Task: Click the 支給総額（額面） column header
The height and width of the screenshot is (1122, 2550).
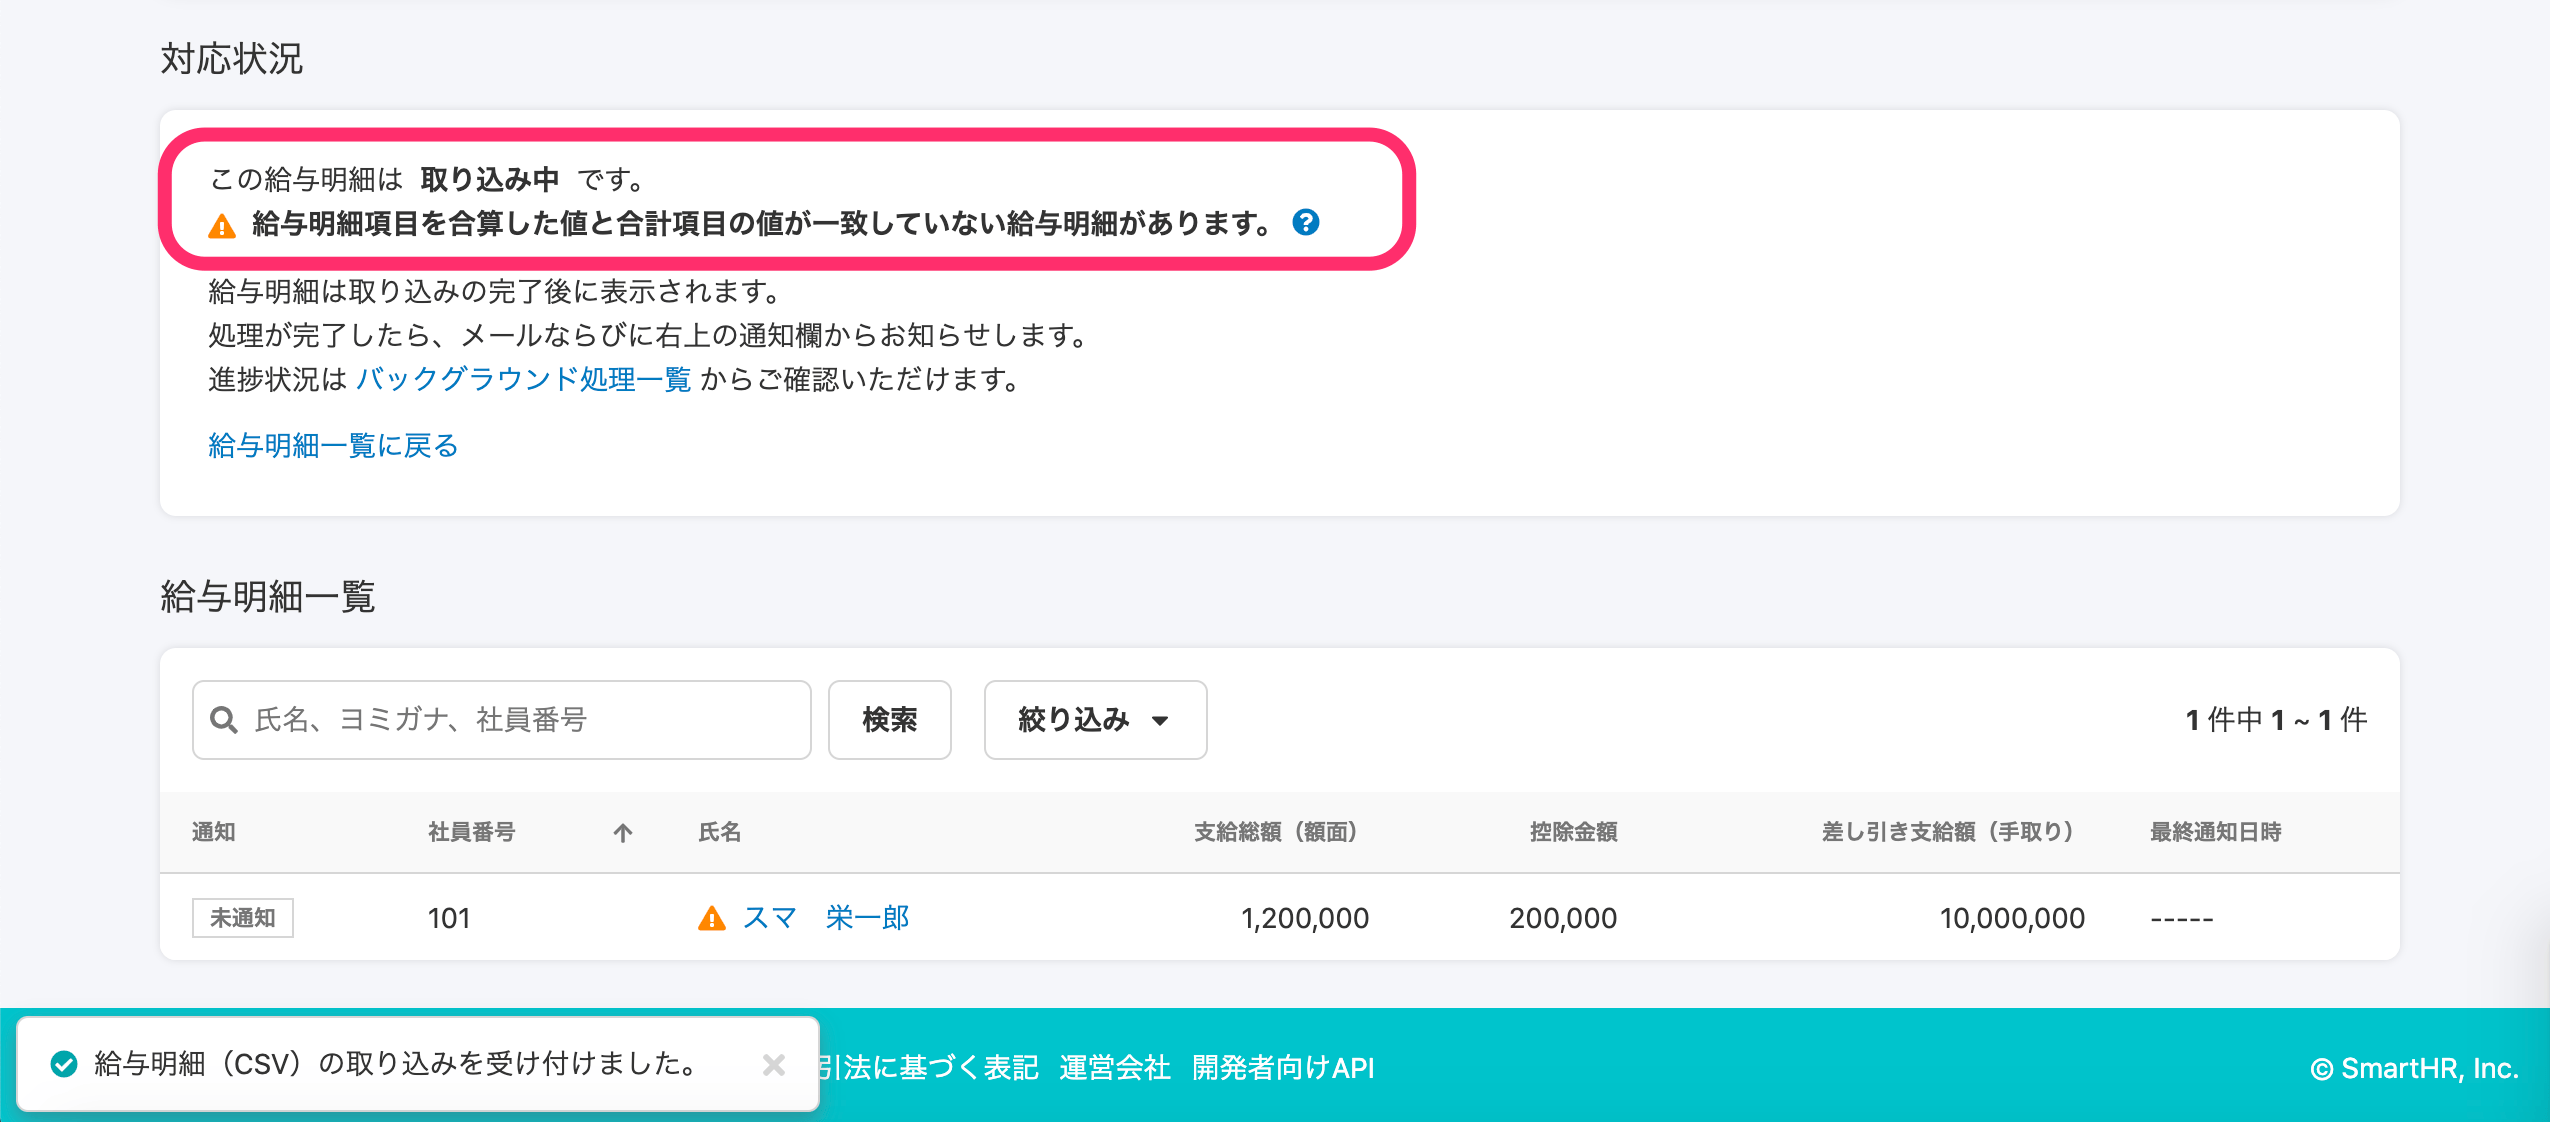Action: coord(1275,832)
